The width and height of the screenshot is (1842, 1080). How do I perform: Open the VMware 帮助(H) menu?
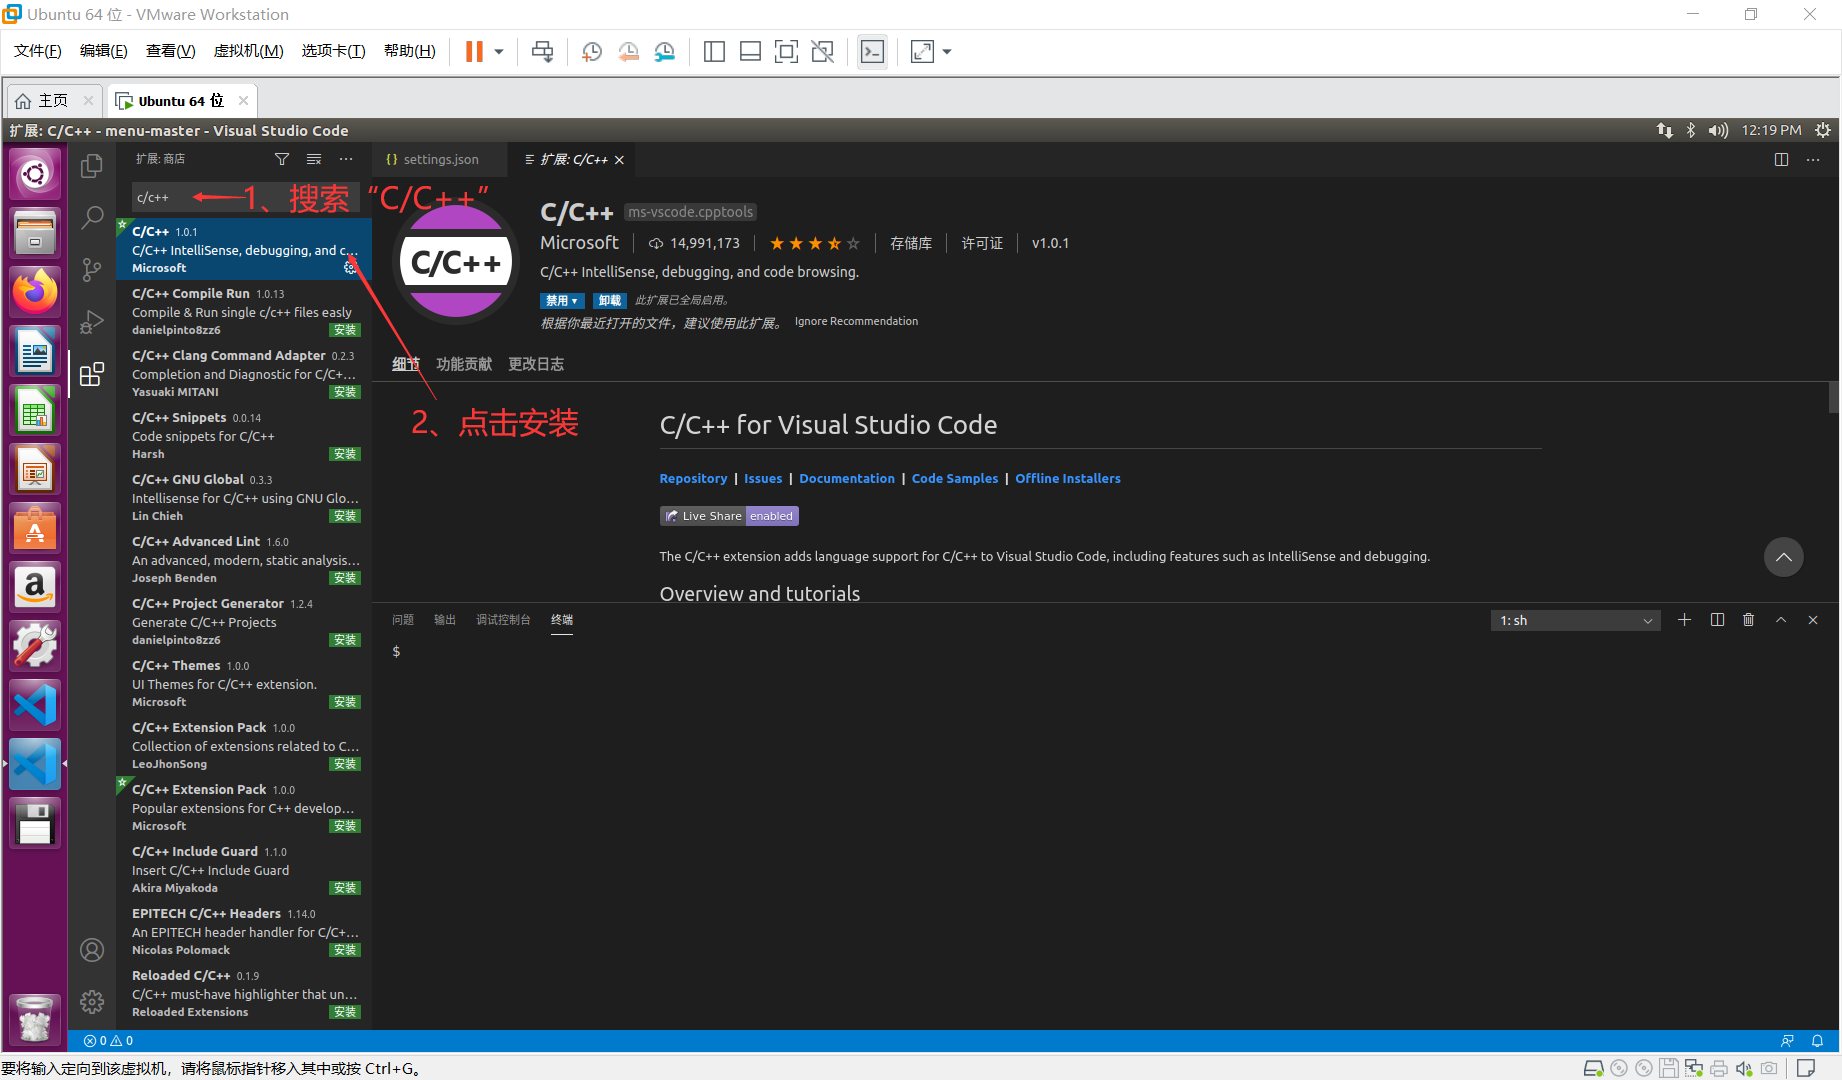click(x=410, y=51)
